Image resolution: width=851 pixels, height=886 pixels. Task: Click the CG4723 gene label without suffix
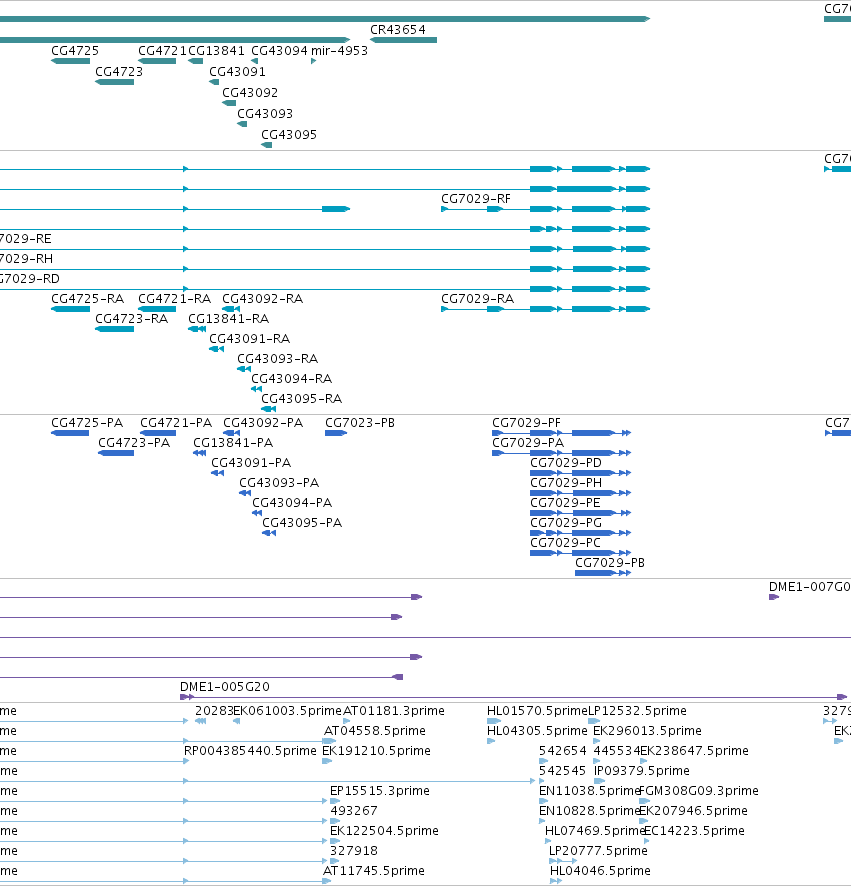(119, 72)
